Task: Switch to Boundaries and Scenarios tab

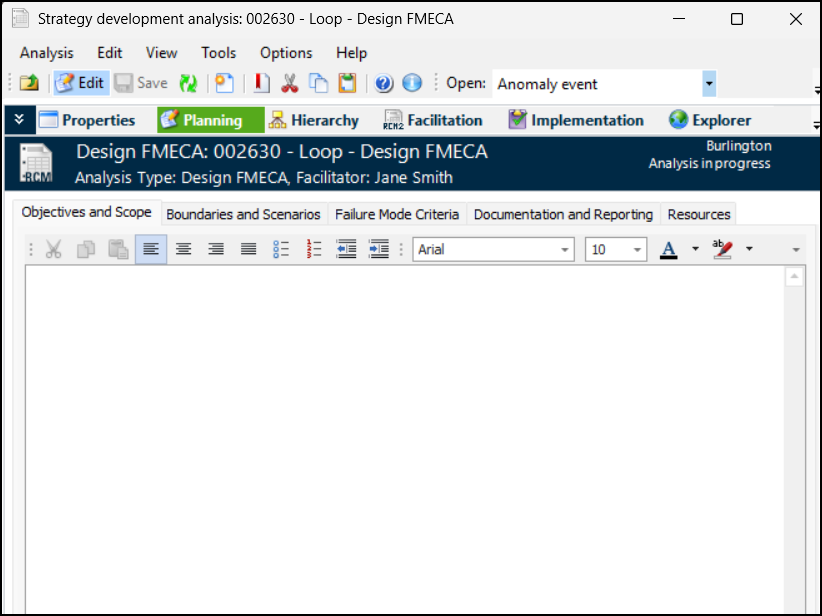Action: click(243, 214)
